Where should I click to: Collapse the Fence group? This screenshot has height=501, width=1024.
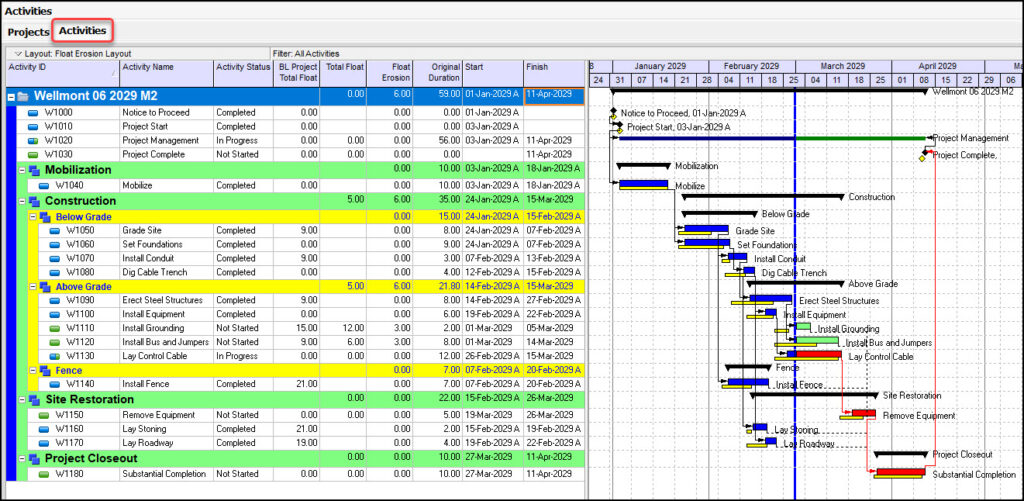coord(31,370)
